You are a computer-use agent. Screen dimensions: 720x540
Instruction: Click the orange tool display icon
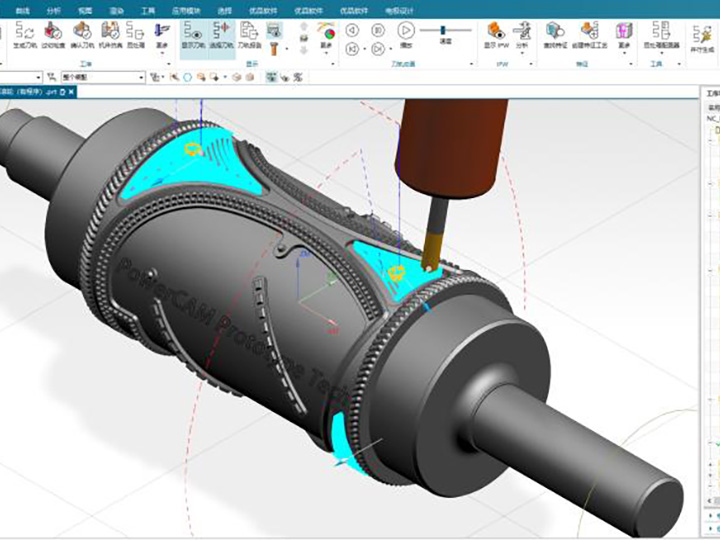pos(274,48)
